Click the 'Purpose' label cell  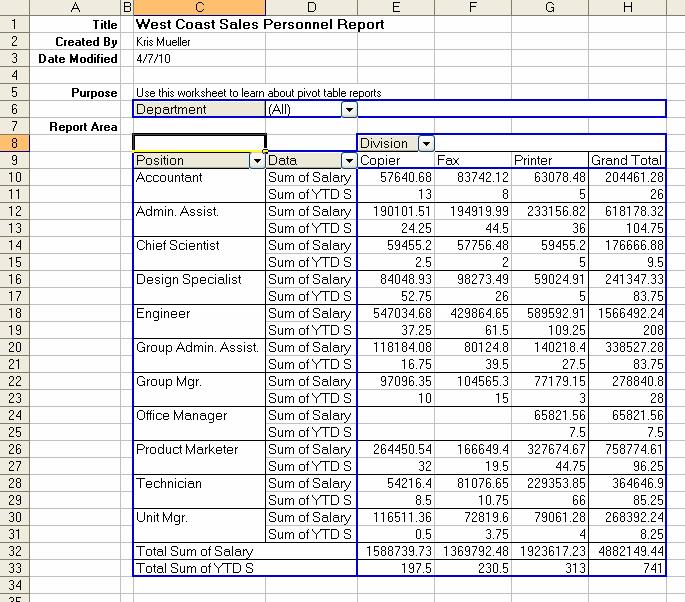75,93
